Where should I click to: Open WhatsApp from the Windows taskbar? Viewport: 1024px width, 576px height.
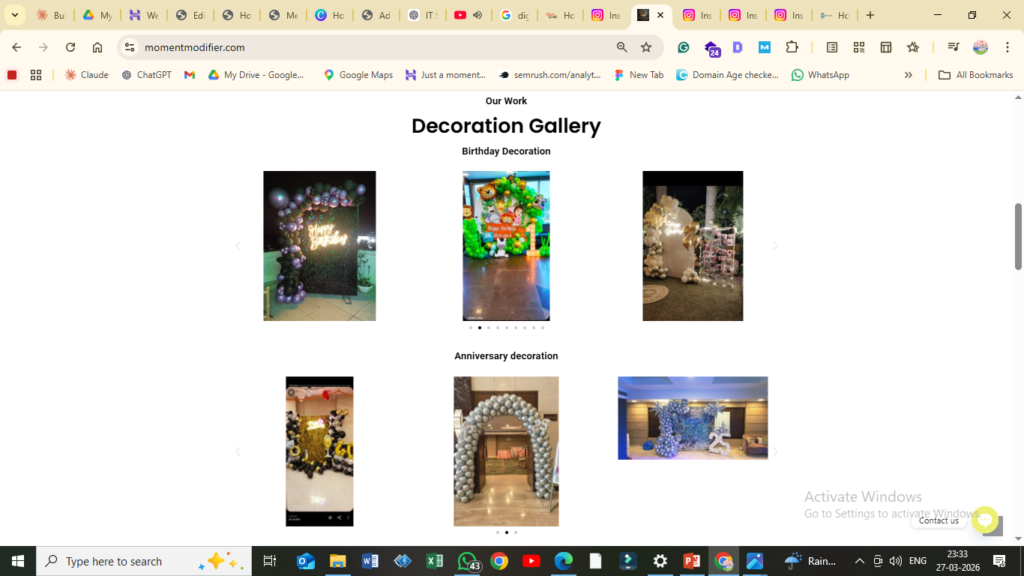pos(468,561)
